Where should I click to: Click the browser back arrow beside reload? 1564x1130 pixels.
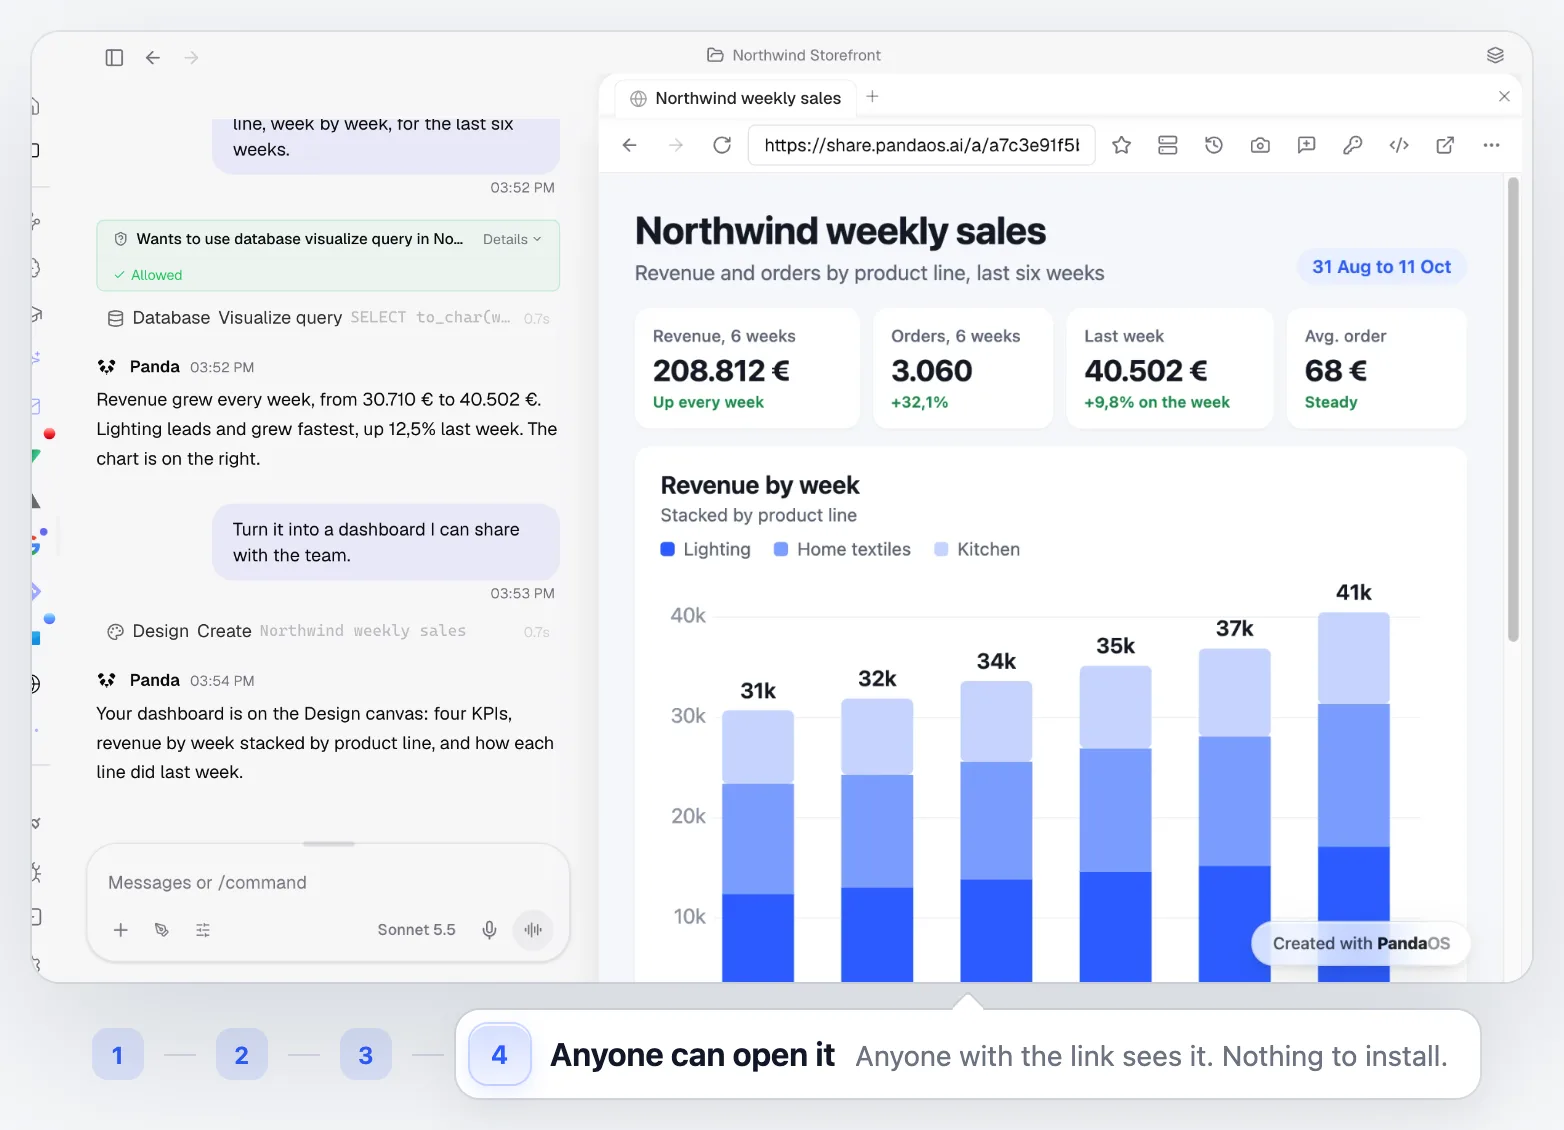coord(629,145)
